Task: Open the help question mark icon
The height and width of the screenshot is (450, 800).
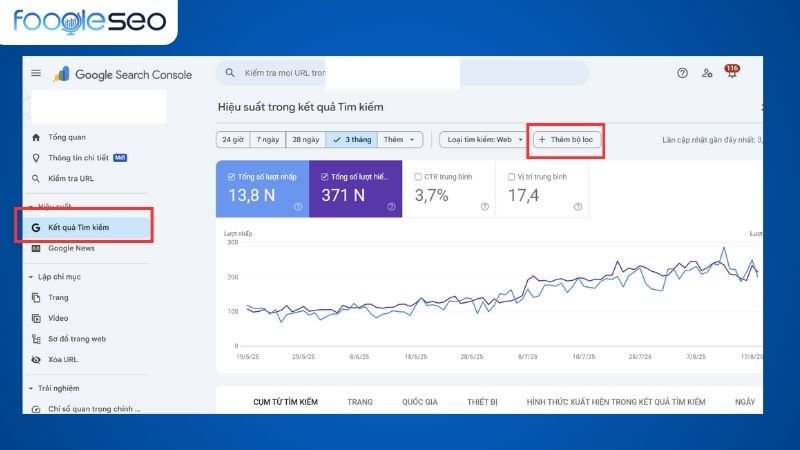Action: click(x=682, y=73)
